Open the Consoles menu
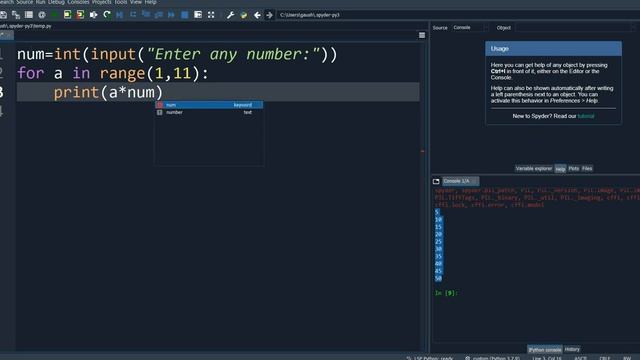640x360 pixels. (x=78, y=2)
